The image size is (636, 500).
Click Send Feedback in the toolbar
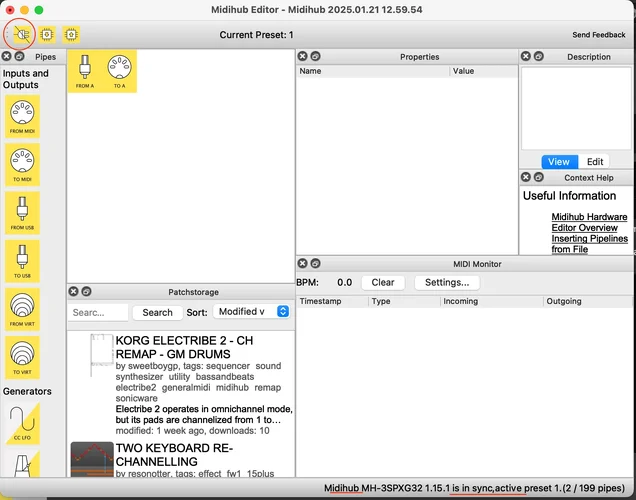tap(599, 35)
